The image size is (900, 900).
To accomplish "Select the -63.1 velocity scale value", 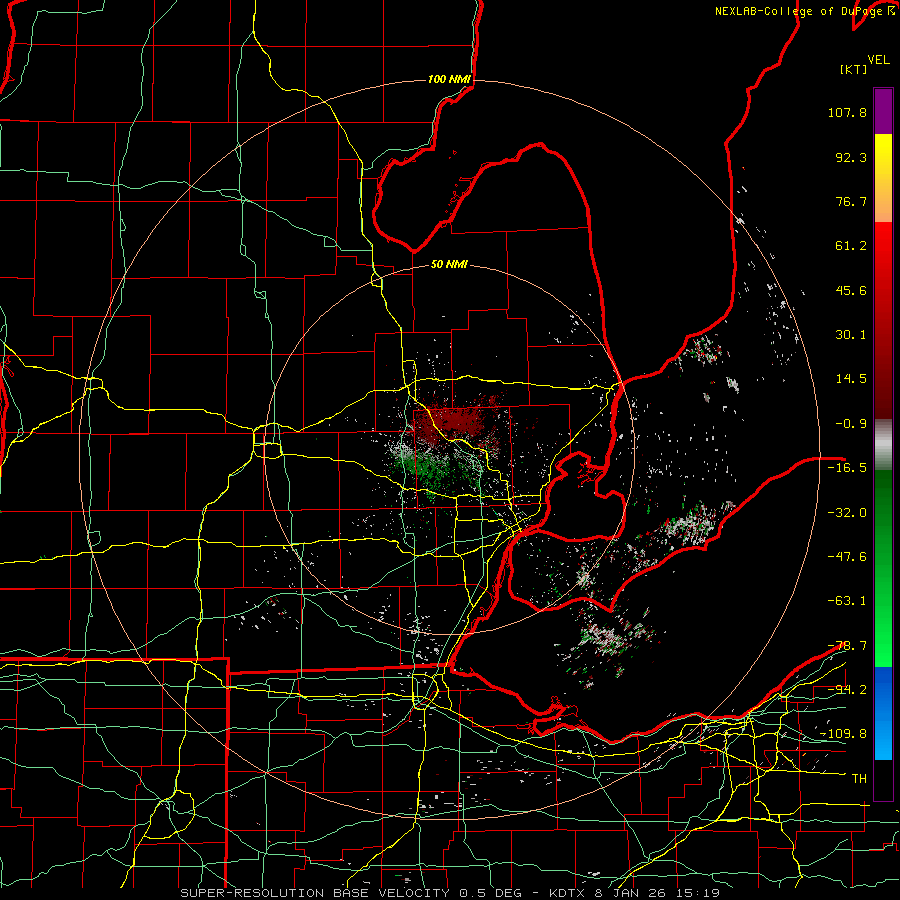I will pyautogui.click(x=847, y=601).
